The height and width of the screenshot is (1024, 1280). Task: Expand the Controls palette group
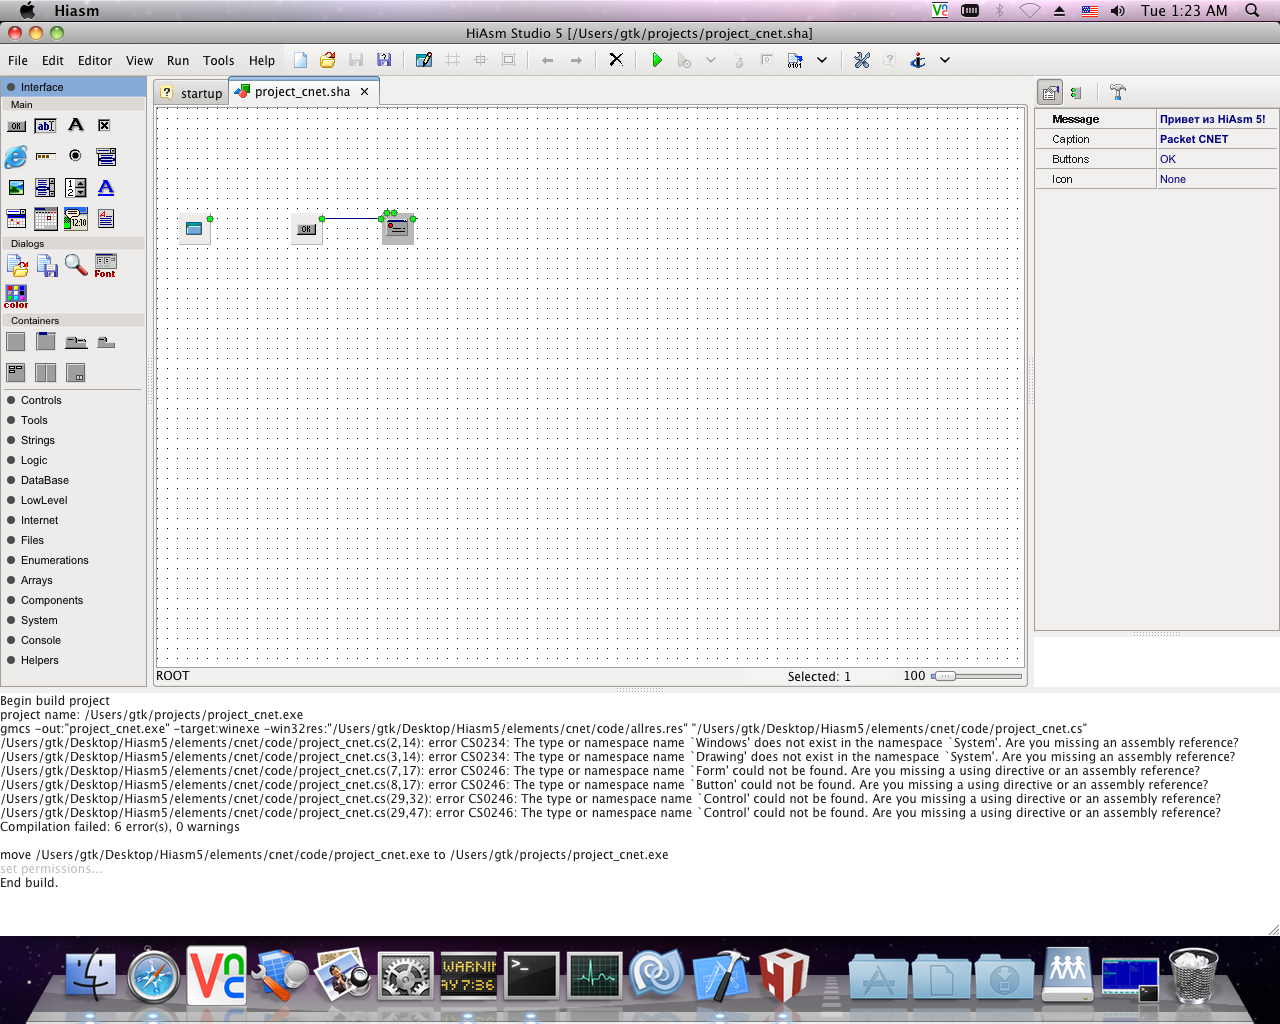(x=41, y=400)
